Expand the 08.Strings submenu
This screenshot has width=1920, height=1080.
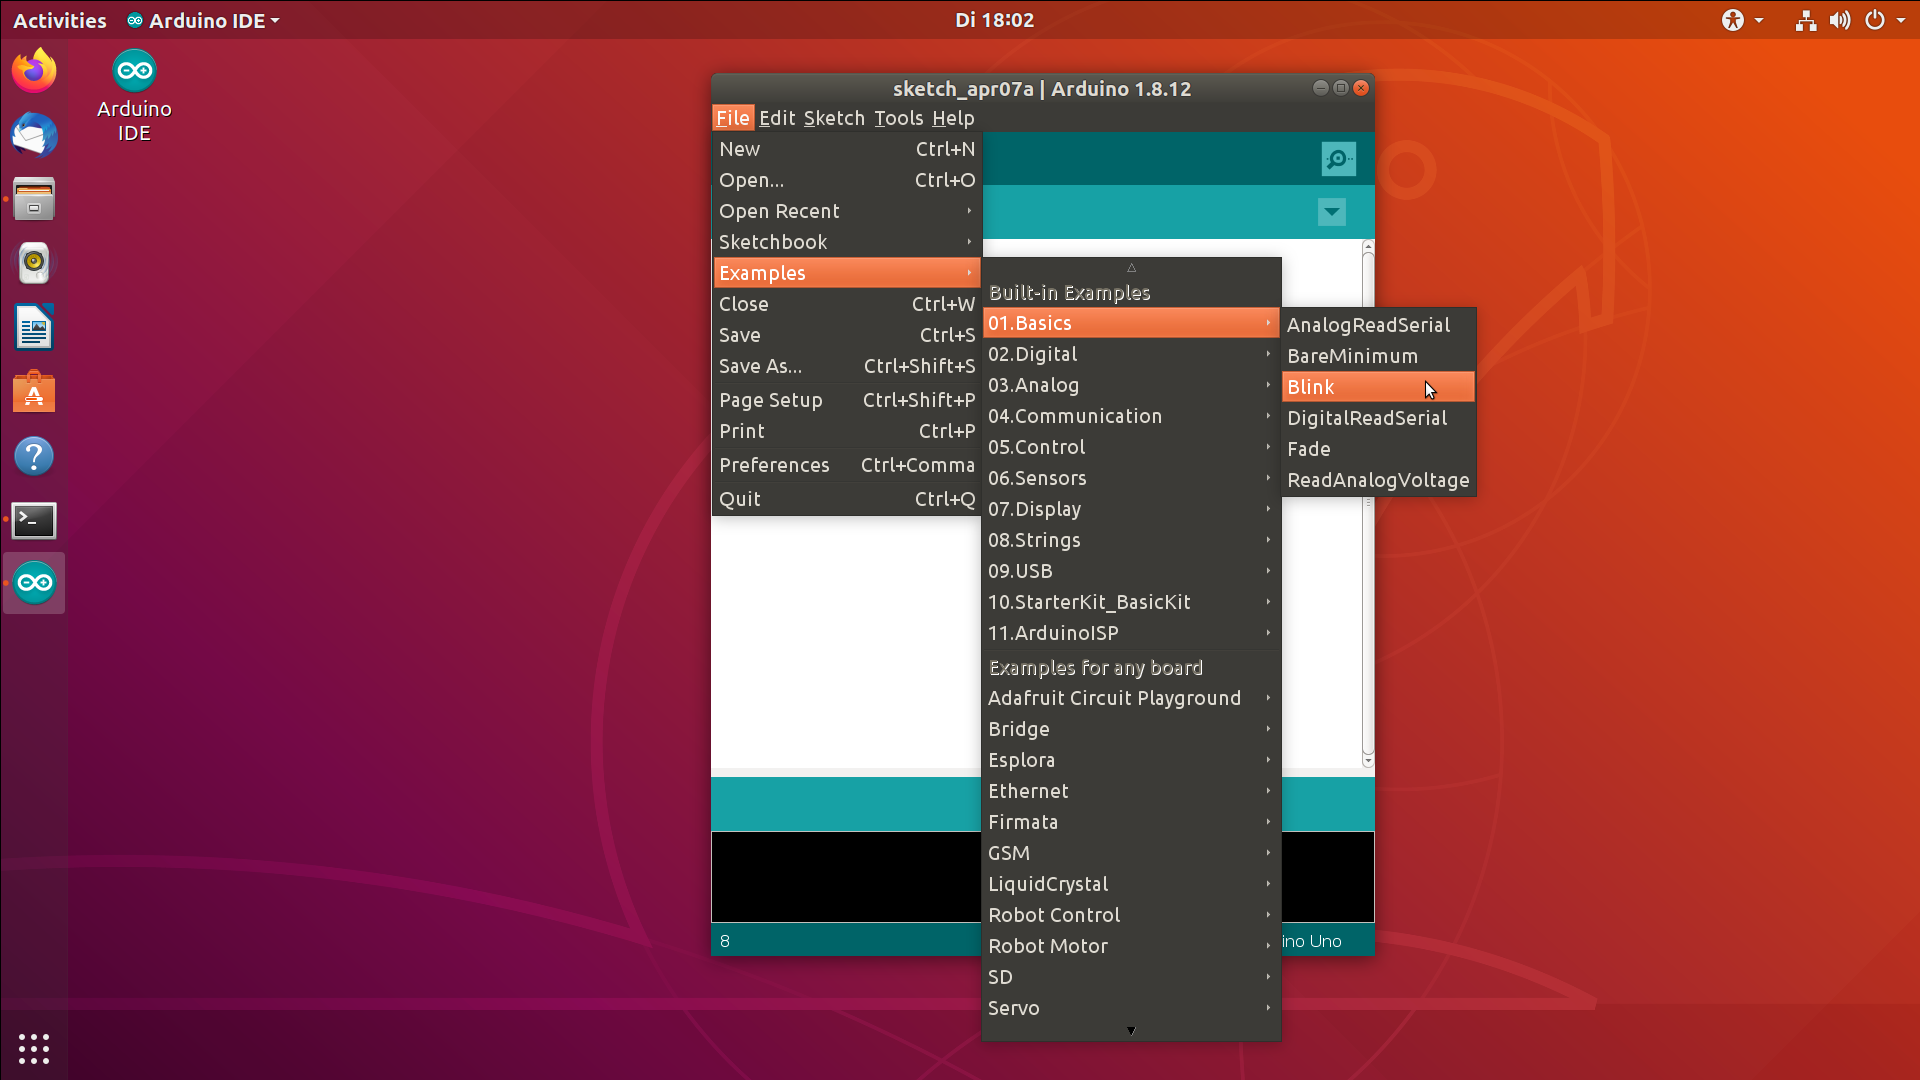point(1131,540)
